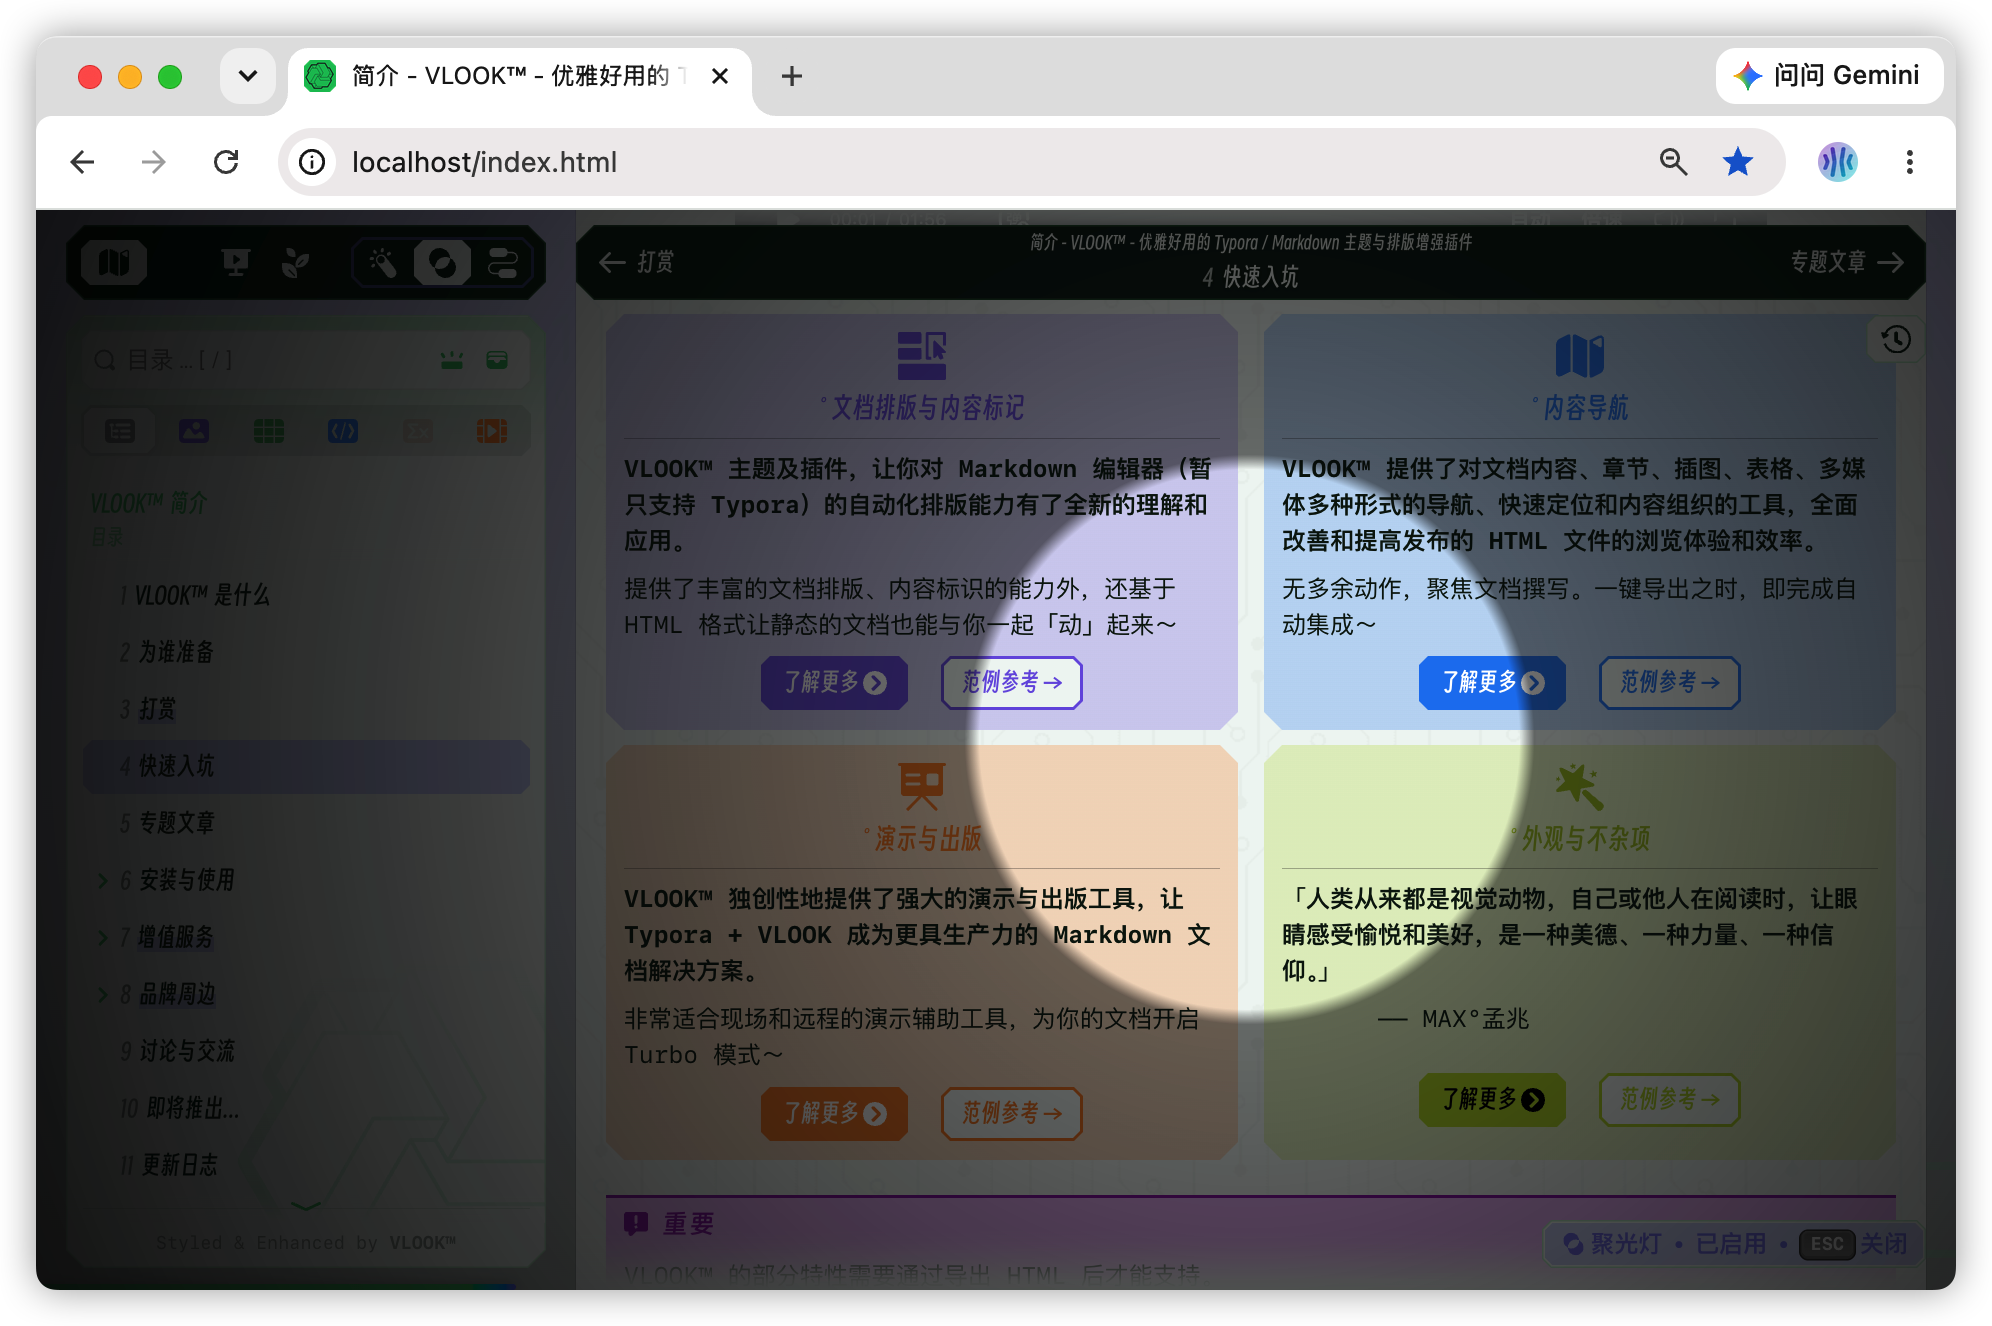Click the green crown-shaped icon beside search

click(452, 360)
